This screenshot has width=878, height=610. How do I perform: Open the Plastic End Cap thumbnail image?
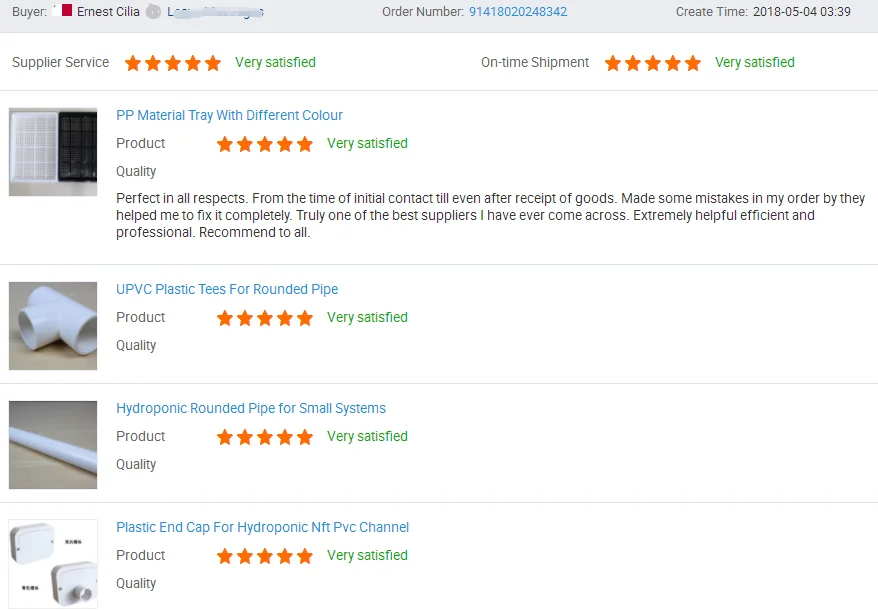coord(53,564)
